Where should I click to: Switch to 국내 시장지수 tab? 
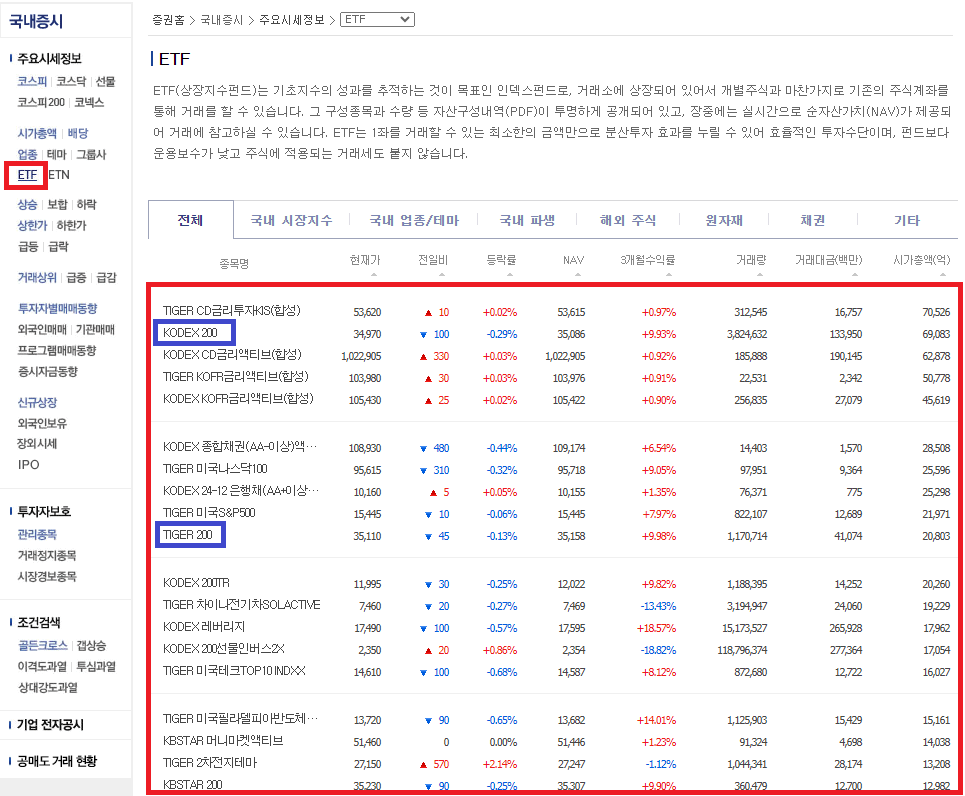pos(291,220)
